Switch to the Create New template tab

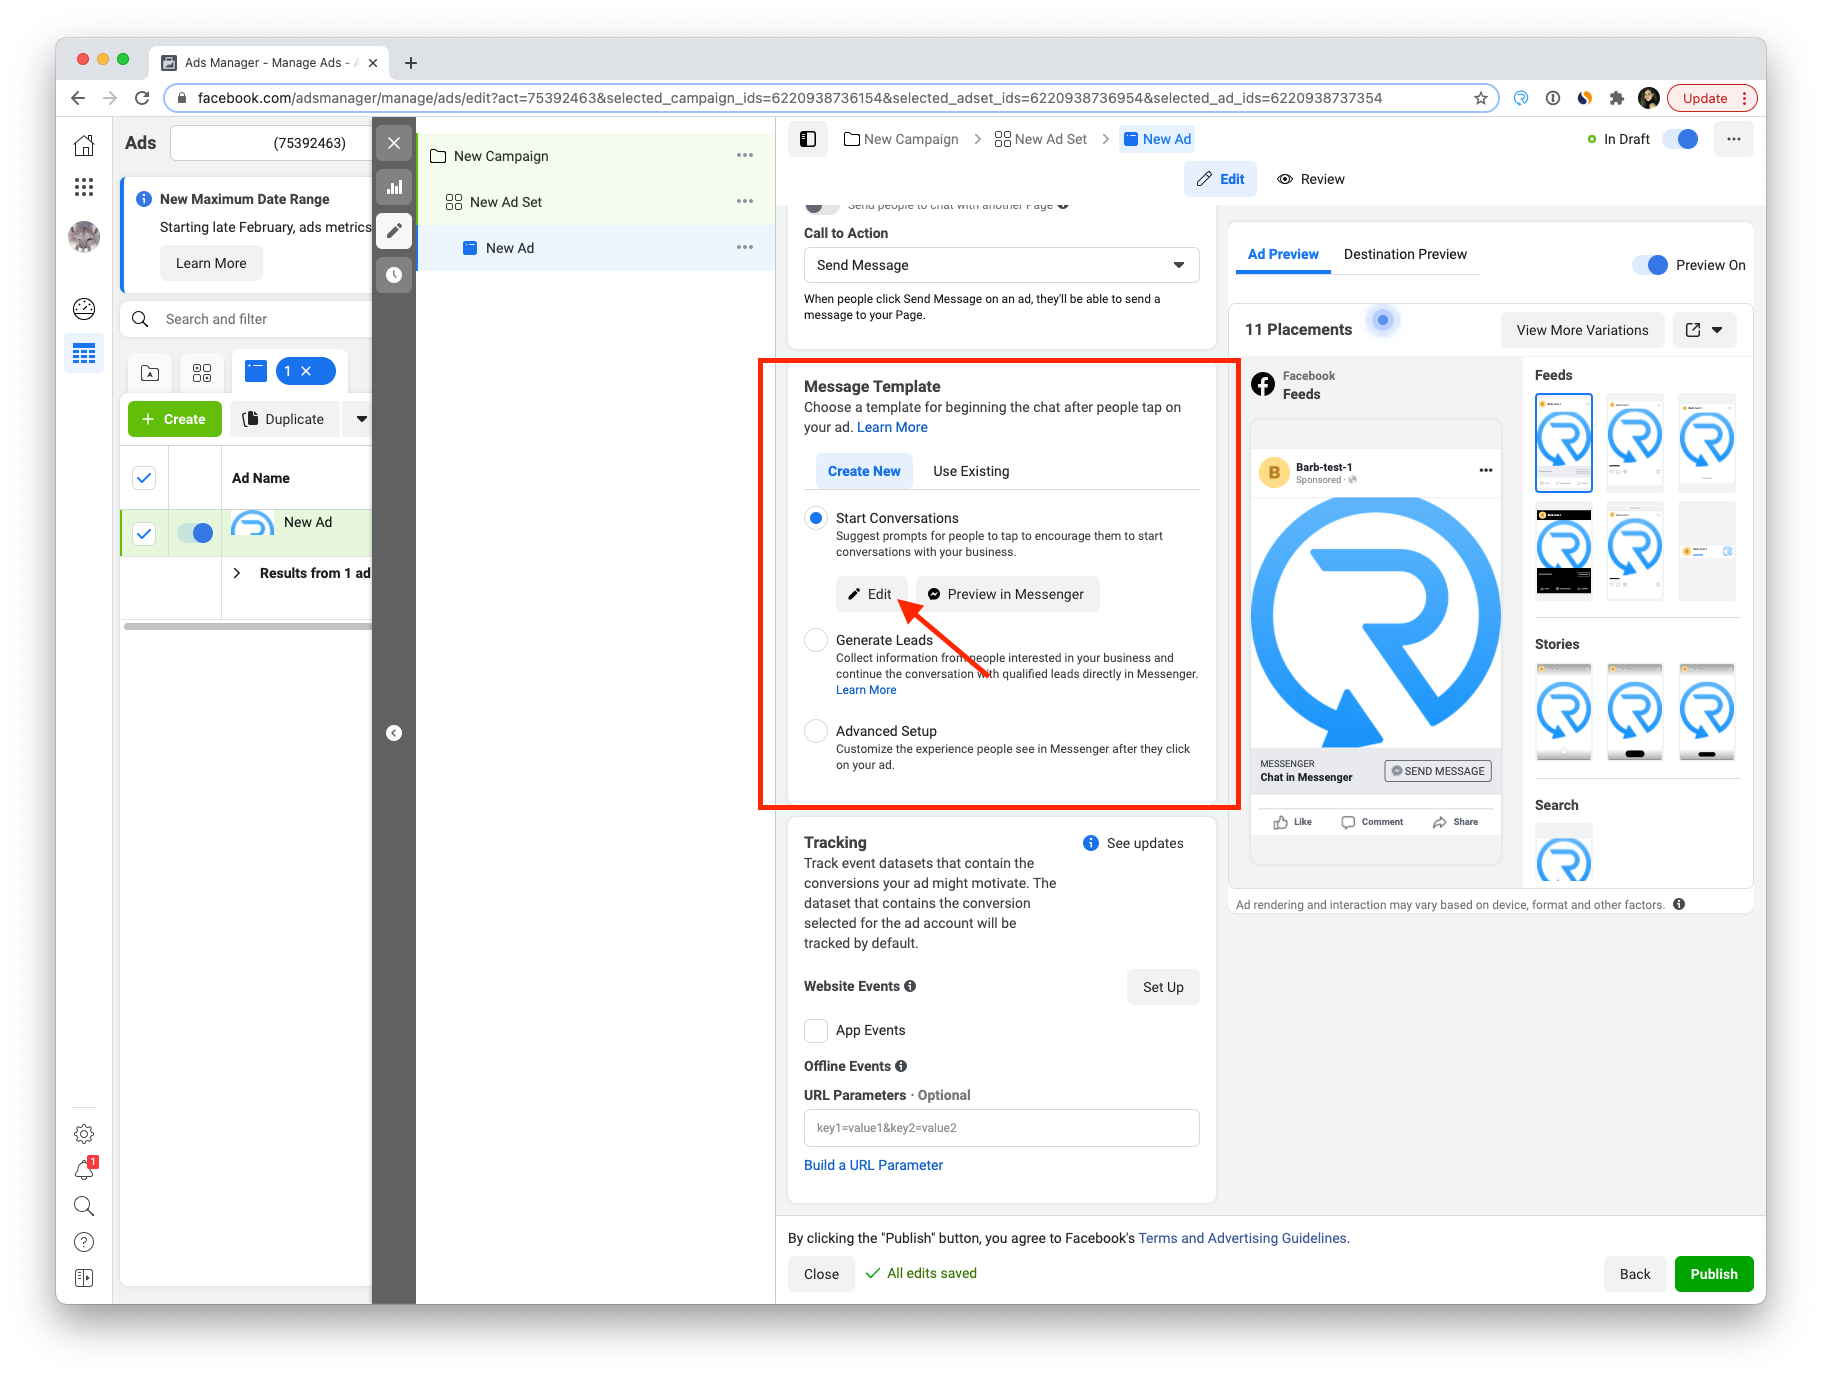864,471
